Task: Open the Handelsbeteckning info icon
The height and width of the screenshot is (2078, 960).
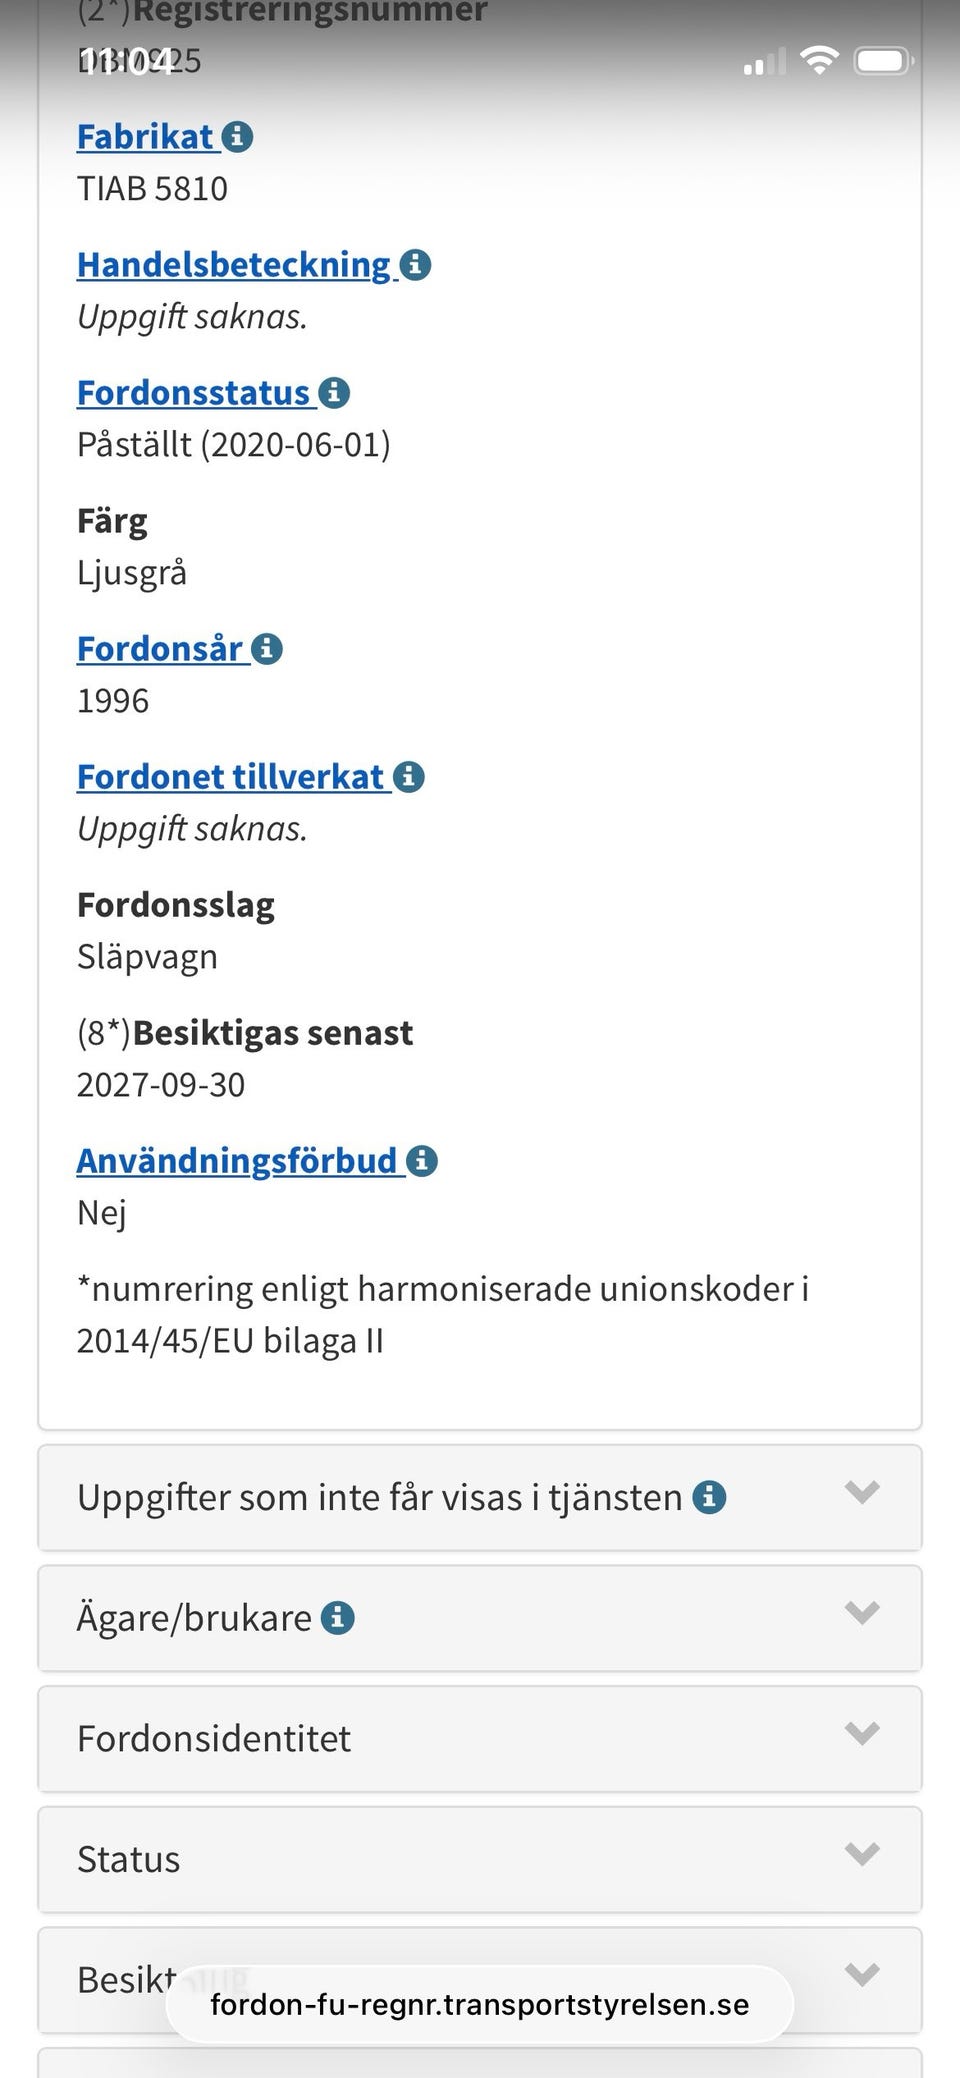Action: 418,265
